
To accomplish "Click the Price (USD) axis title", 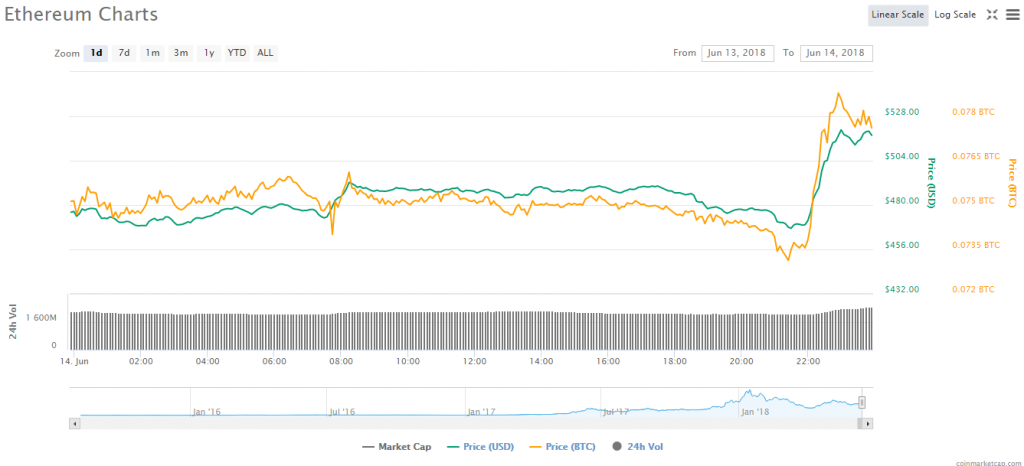I will (x=932, y=183).
